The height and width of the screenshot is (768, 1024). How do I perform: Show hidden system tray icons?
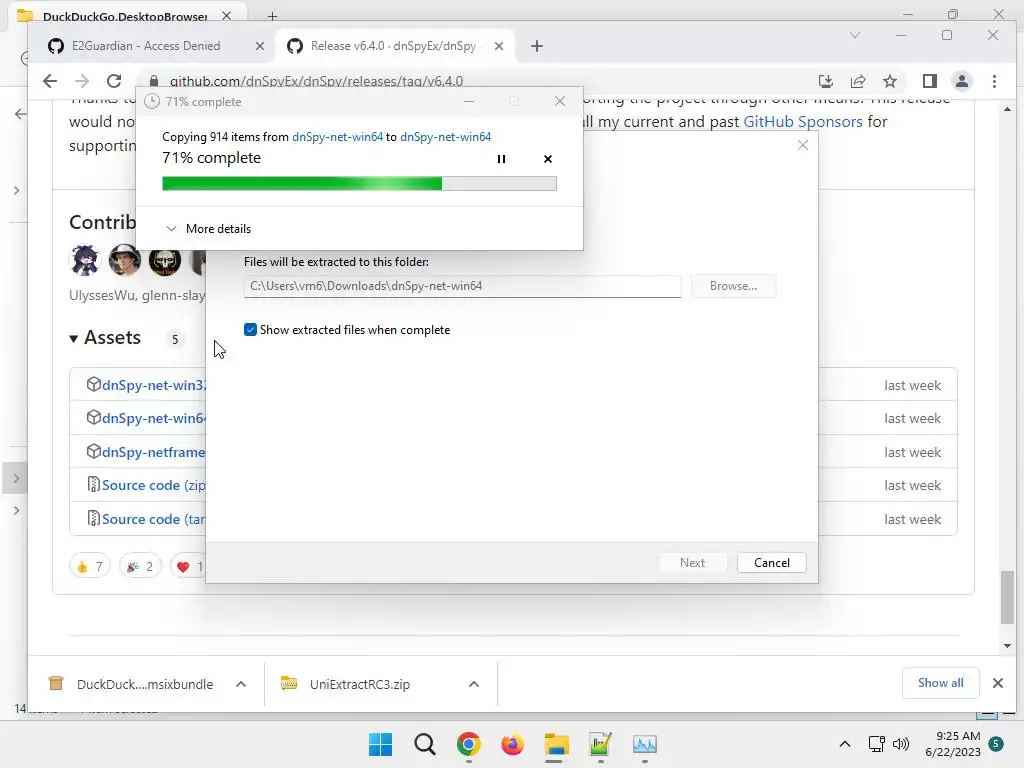click(844, 744)
